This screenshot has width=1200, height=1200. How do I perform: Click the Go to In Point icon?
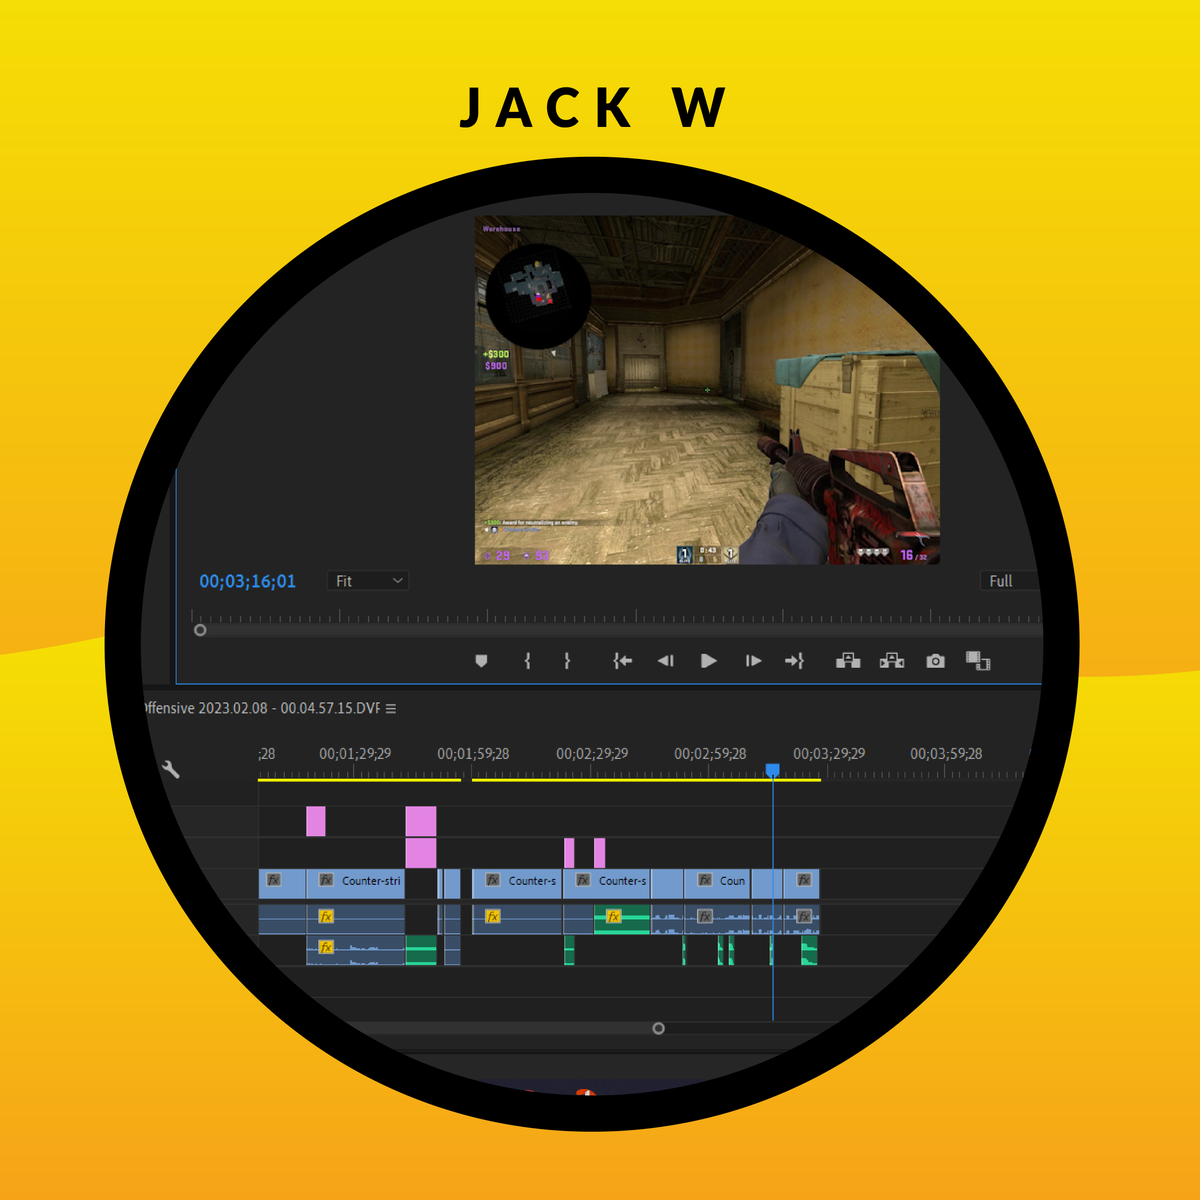[x=622, y=660]
